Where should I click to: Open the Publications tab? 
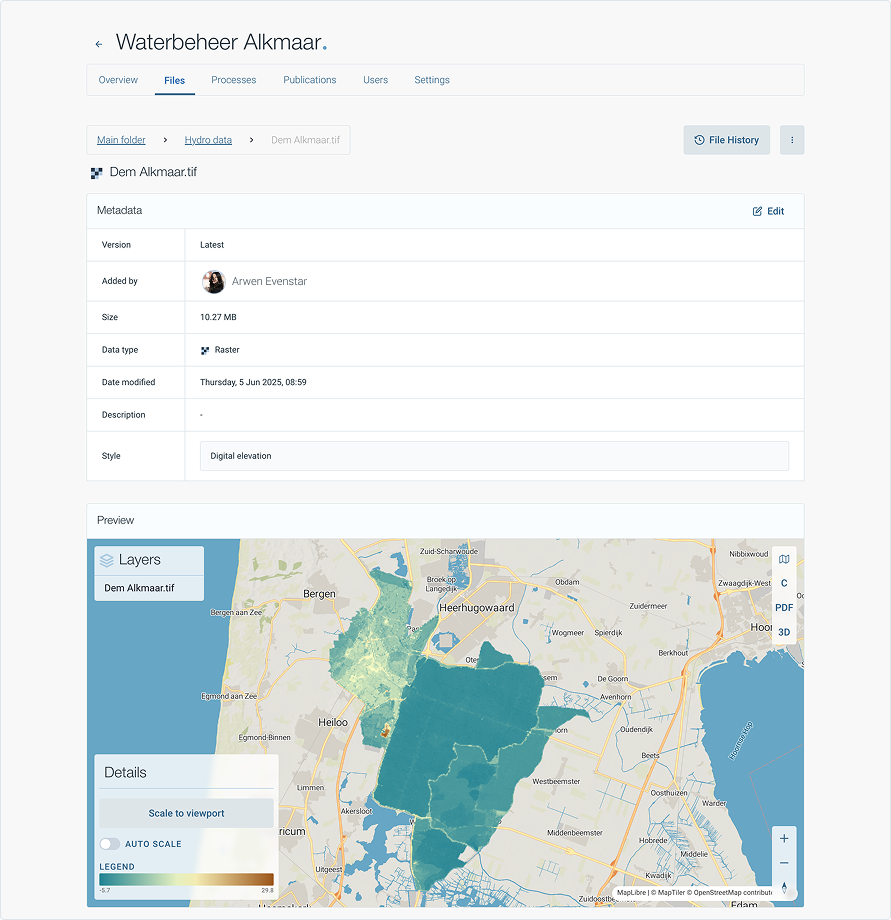(309, 80)
